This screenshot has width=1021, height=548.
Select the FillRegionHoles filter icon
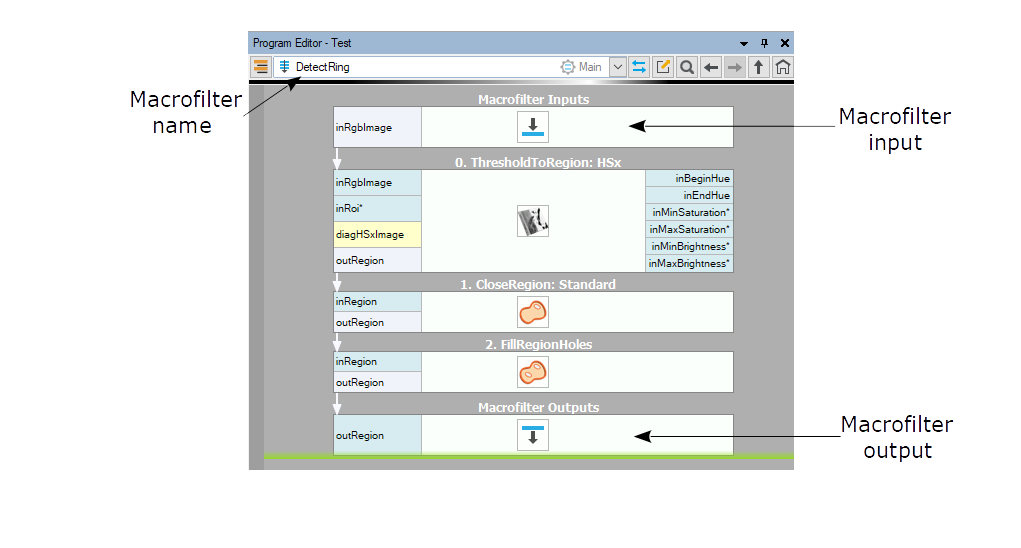coord(532,372)
